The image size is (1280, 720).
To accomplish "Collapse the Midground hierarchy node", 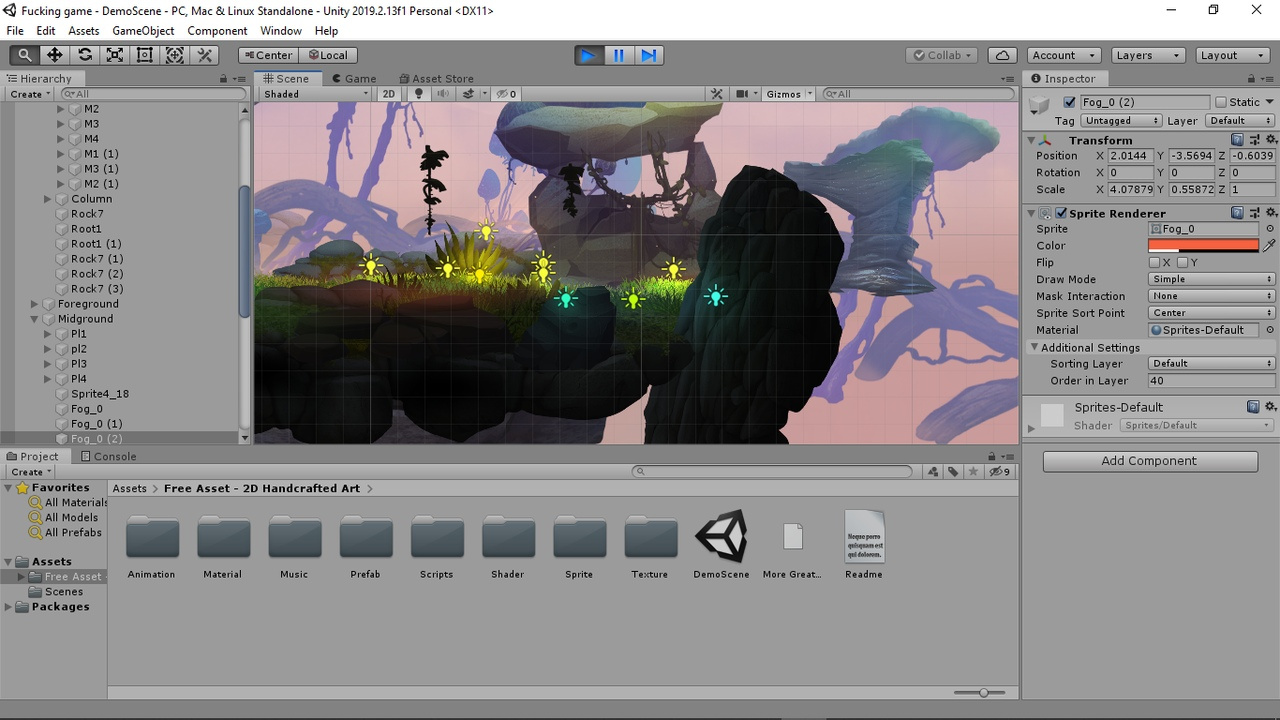I will 35,319.
